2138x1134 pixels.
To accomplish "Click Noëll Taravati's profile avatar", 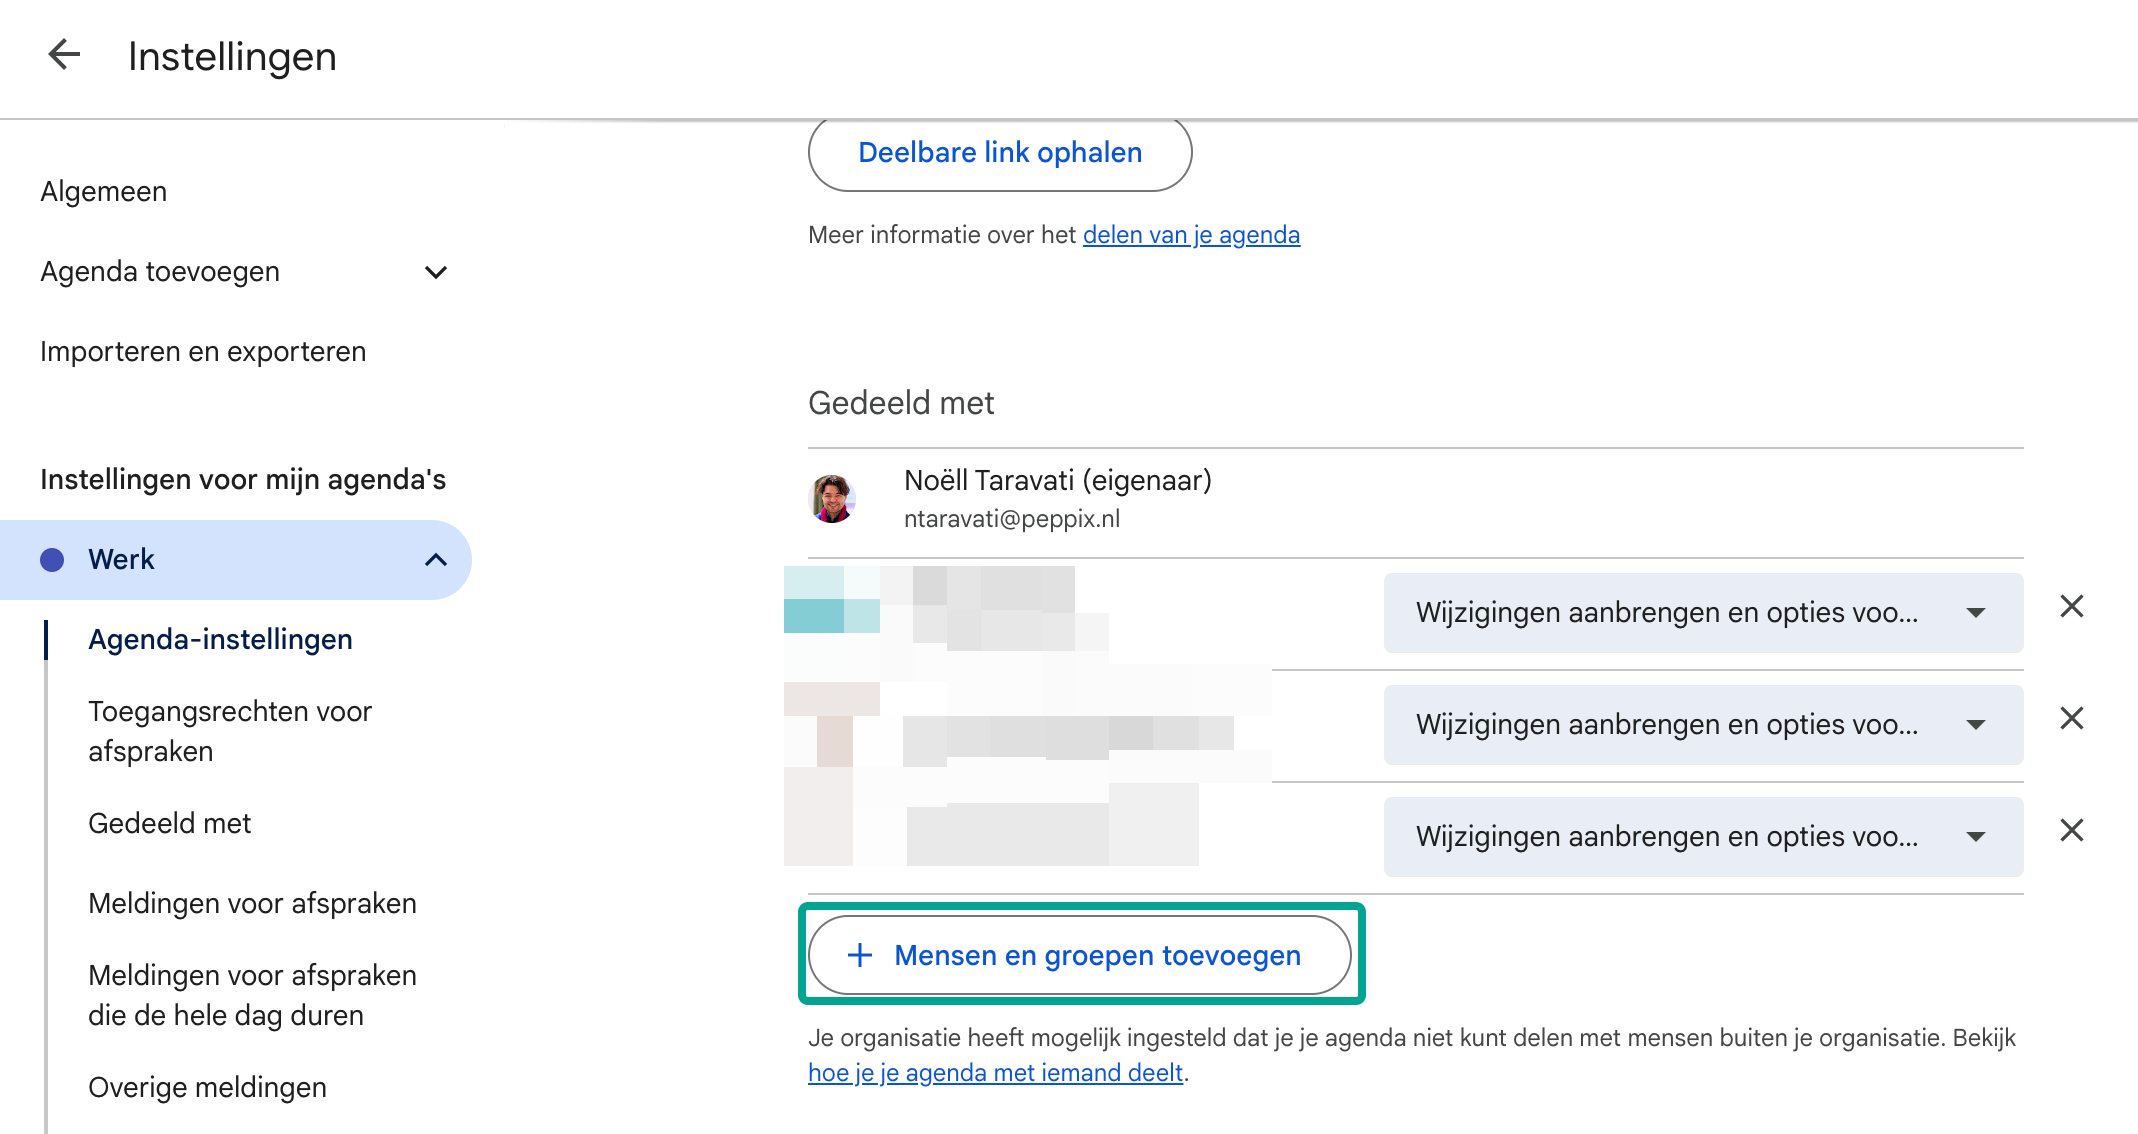I will coord(832,498).
